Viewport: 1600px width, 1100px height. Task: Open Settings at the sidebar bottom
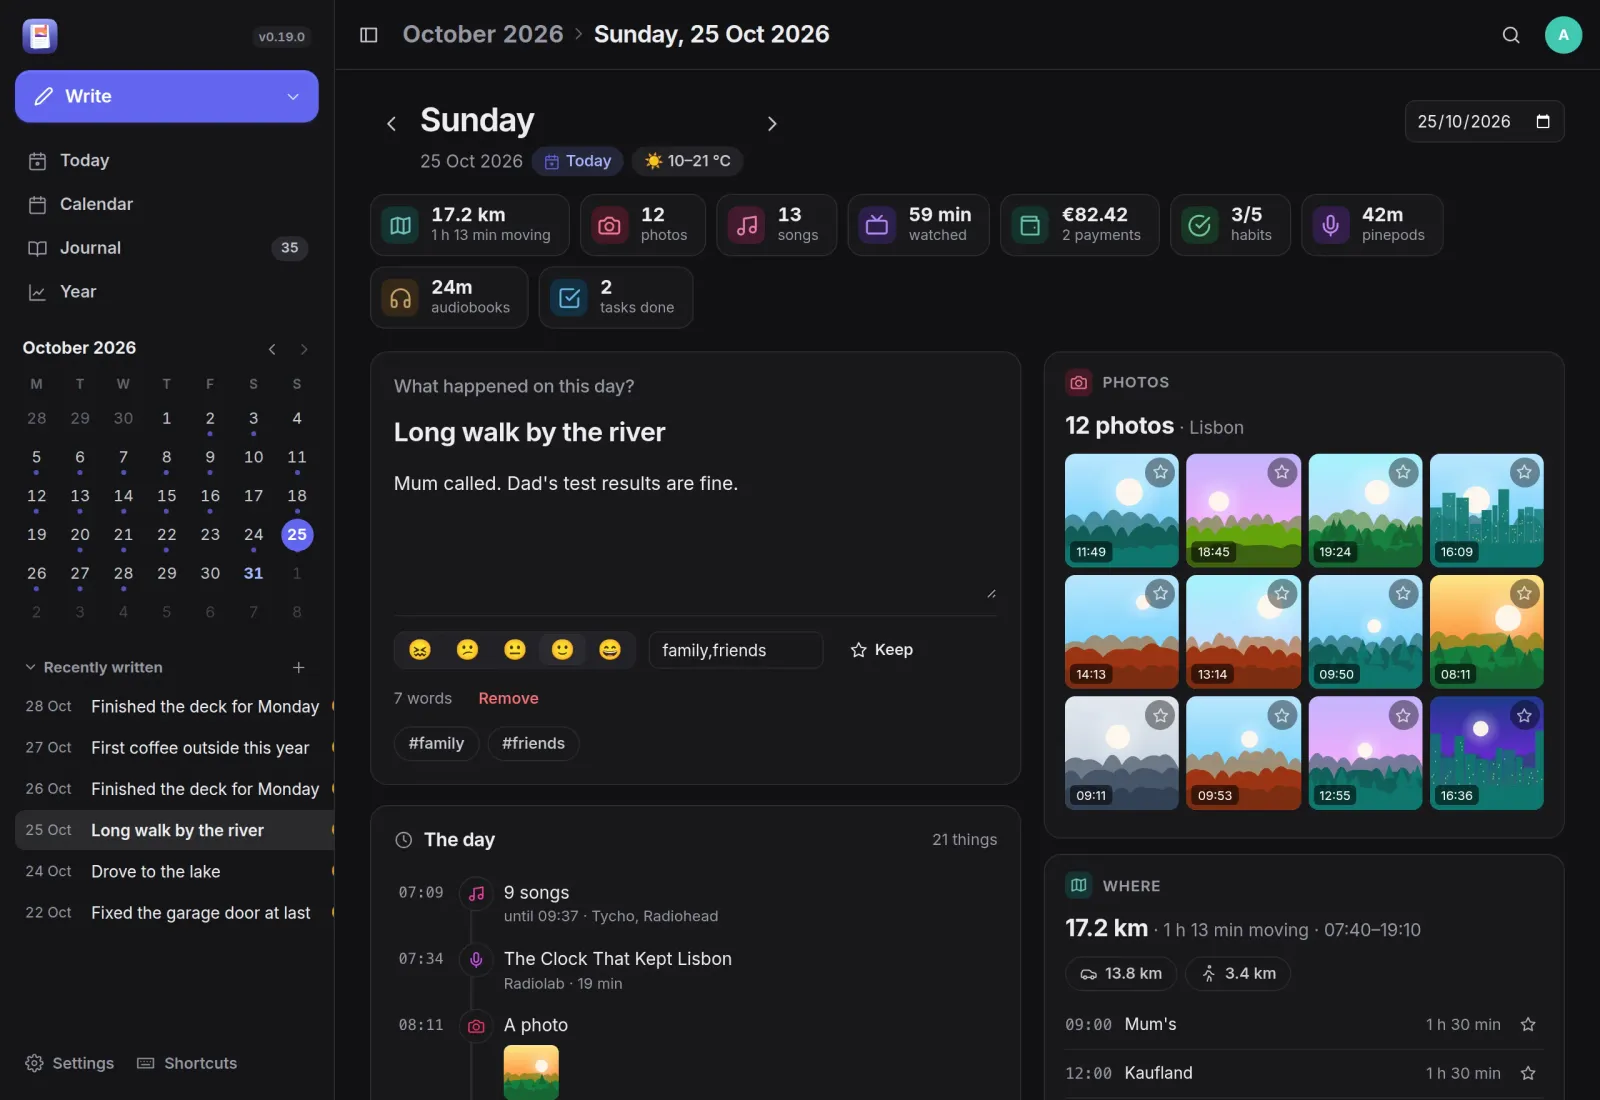[x=69, y=1063]
